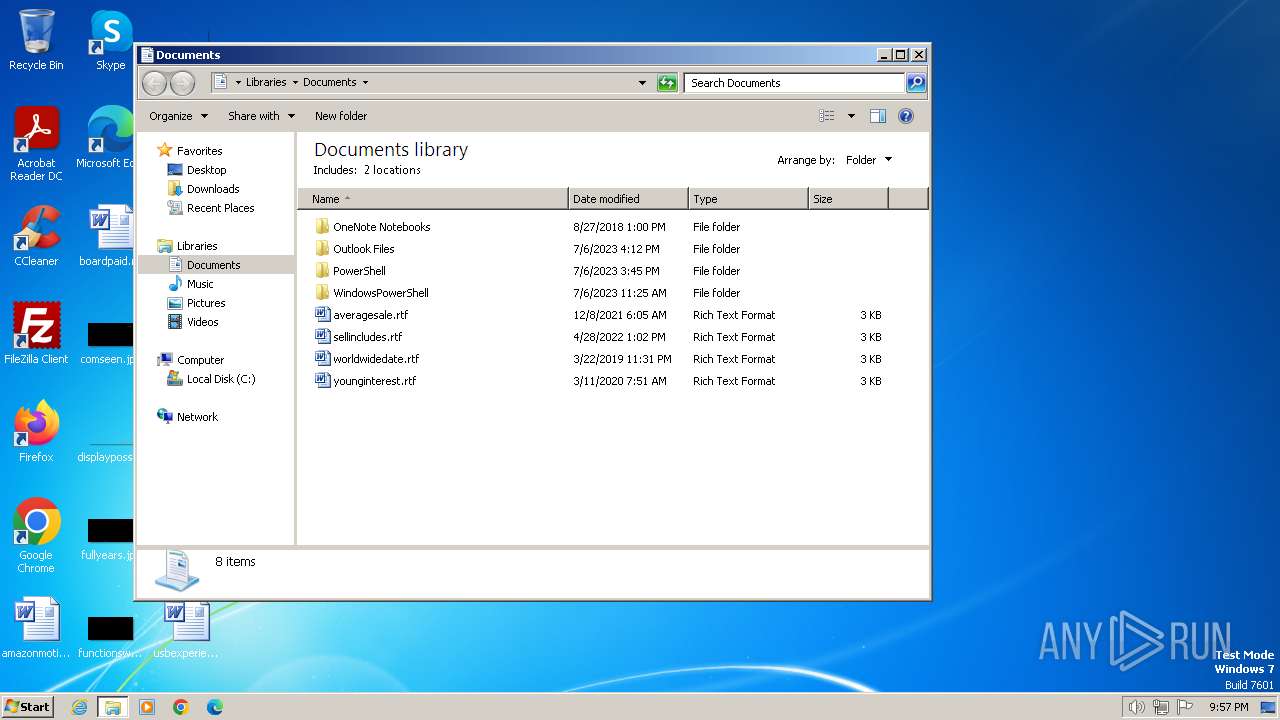Click inside the Search Documents field

click(795, 83)
